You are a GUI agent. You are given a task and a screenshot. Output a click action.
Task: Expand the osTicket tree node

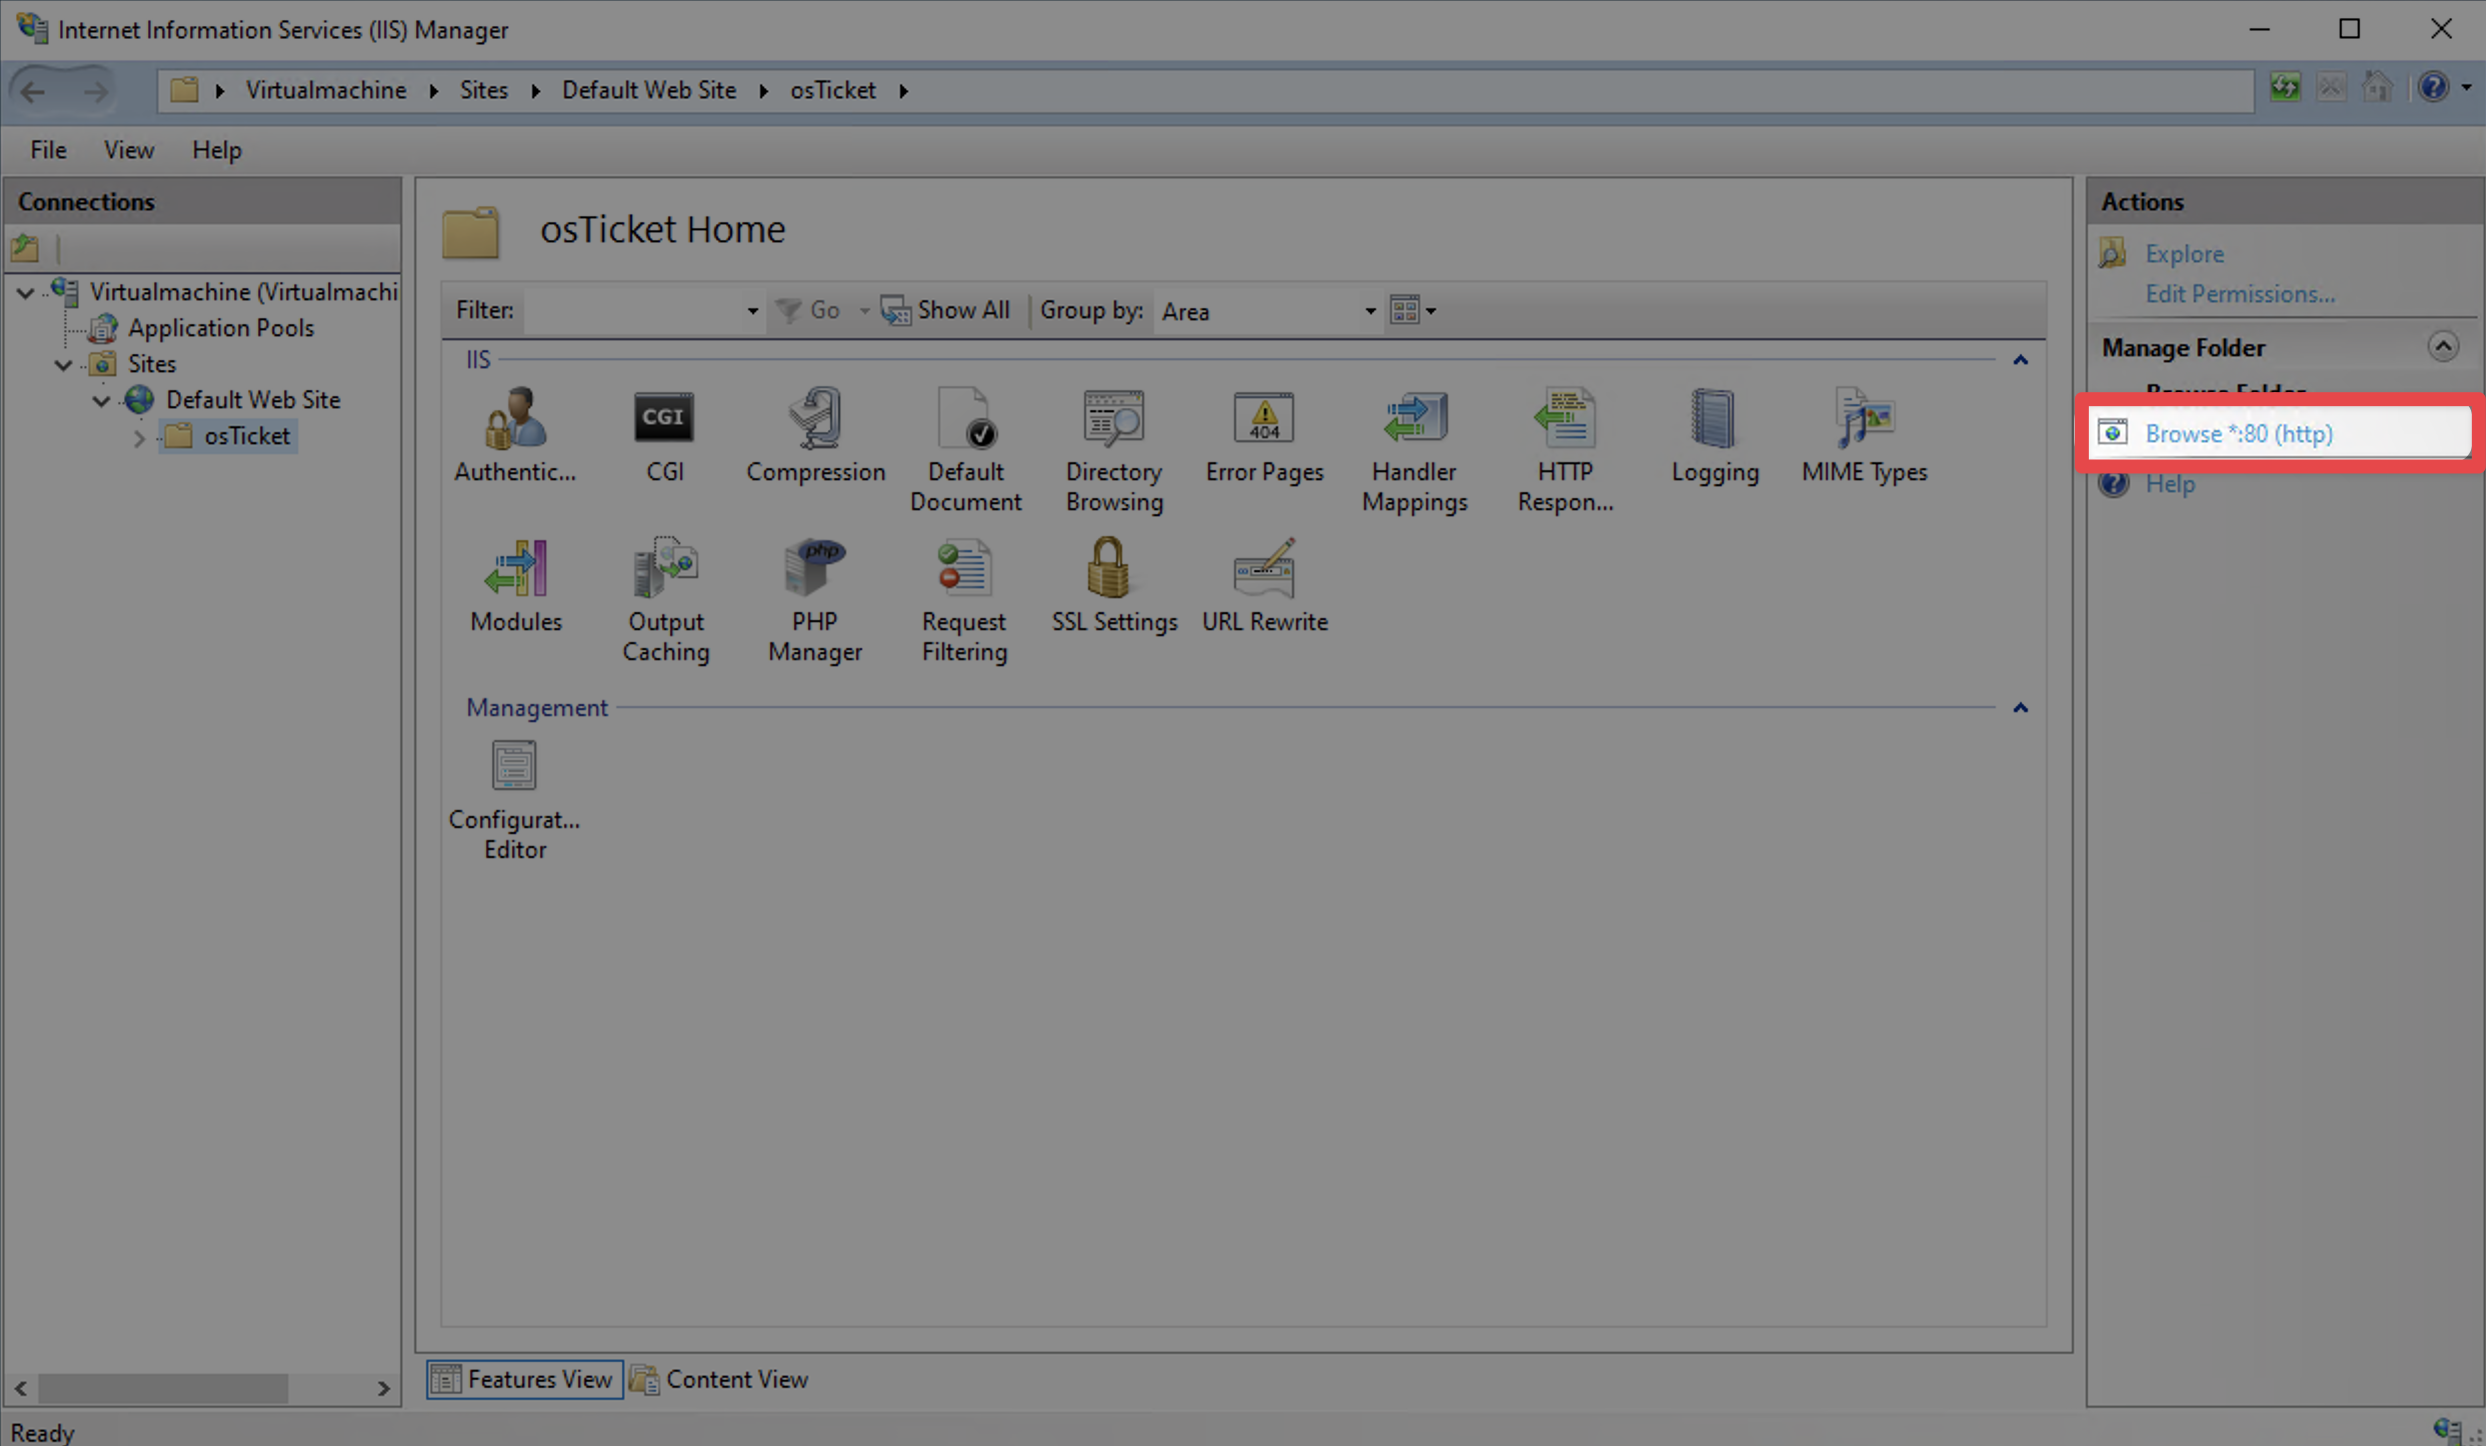pos(139,437)
